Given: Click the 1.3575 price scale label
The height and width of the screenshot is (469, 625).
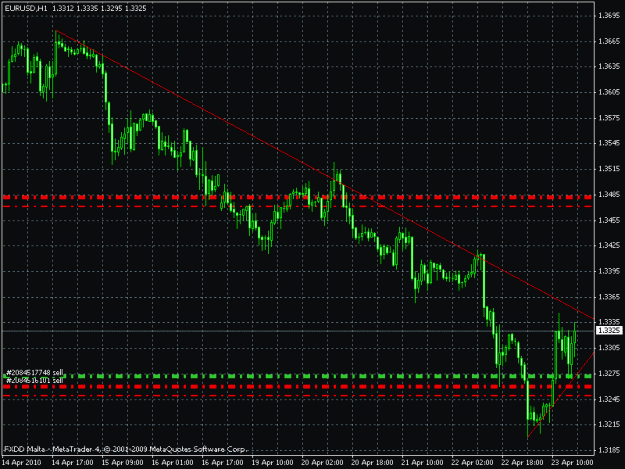Looking at the screenshot, I should tap(609, 118).
